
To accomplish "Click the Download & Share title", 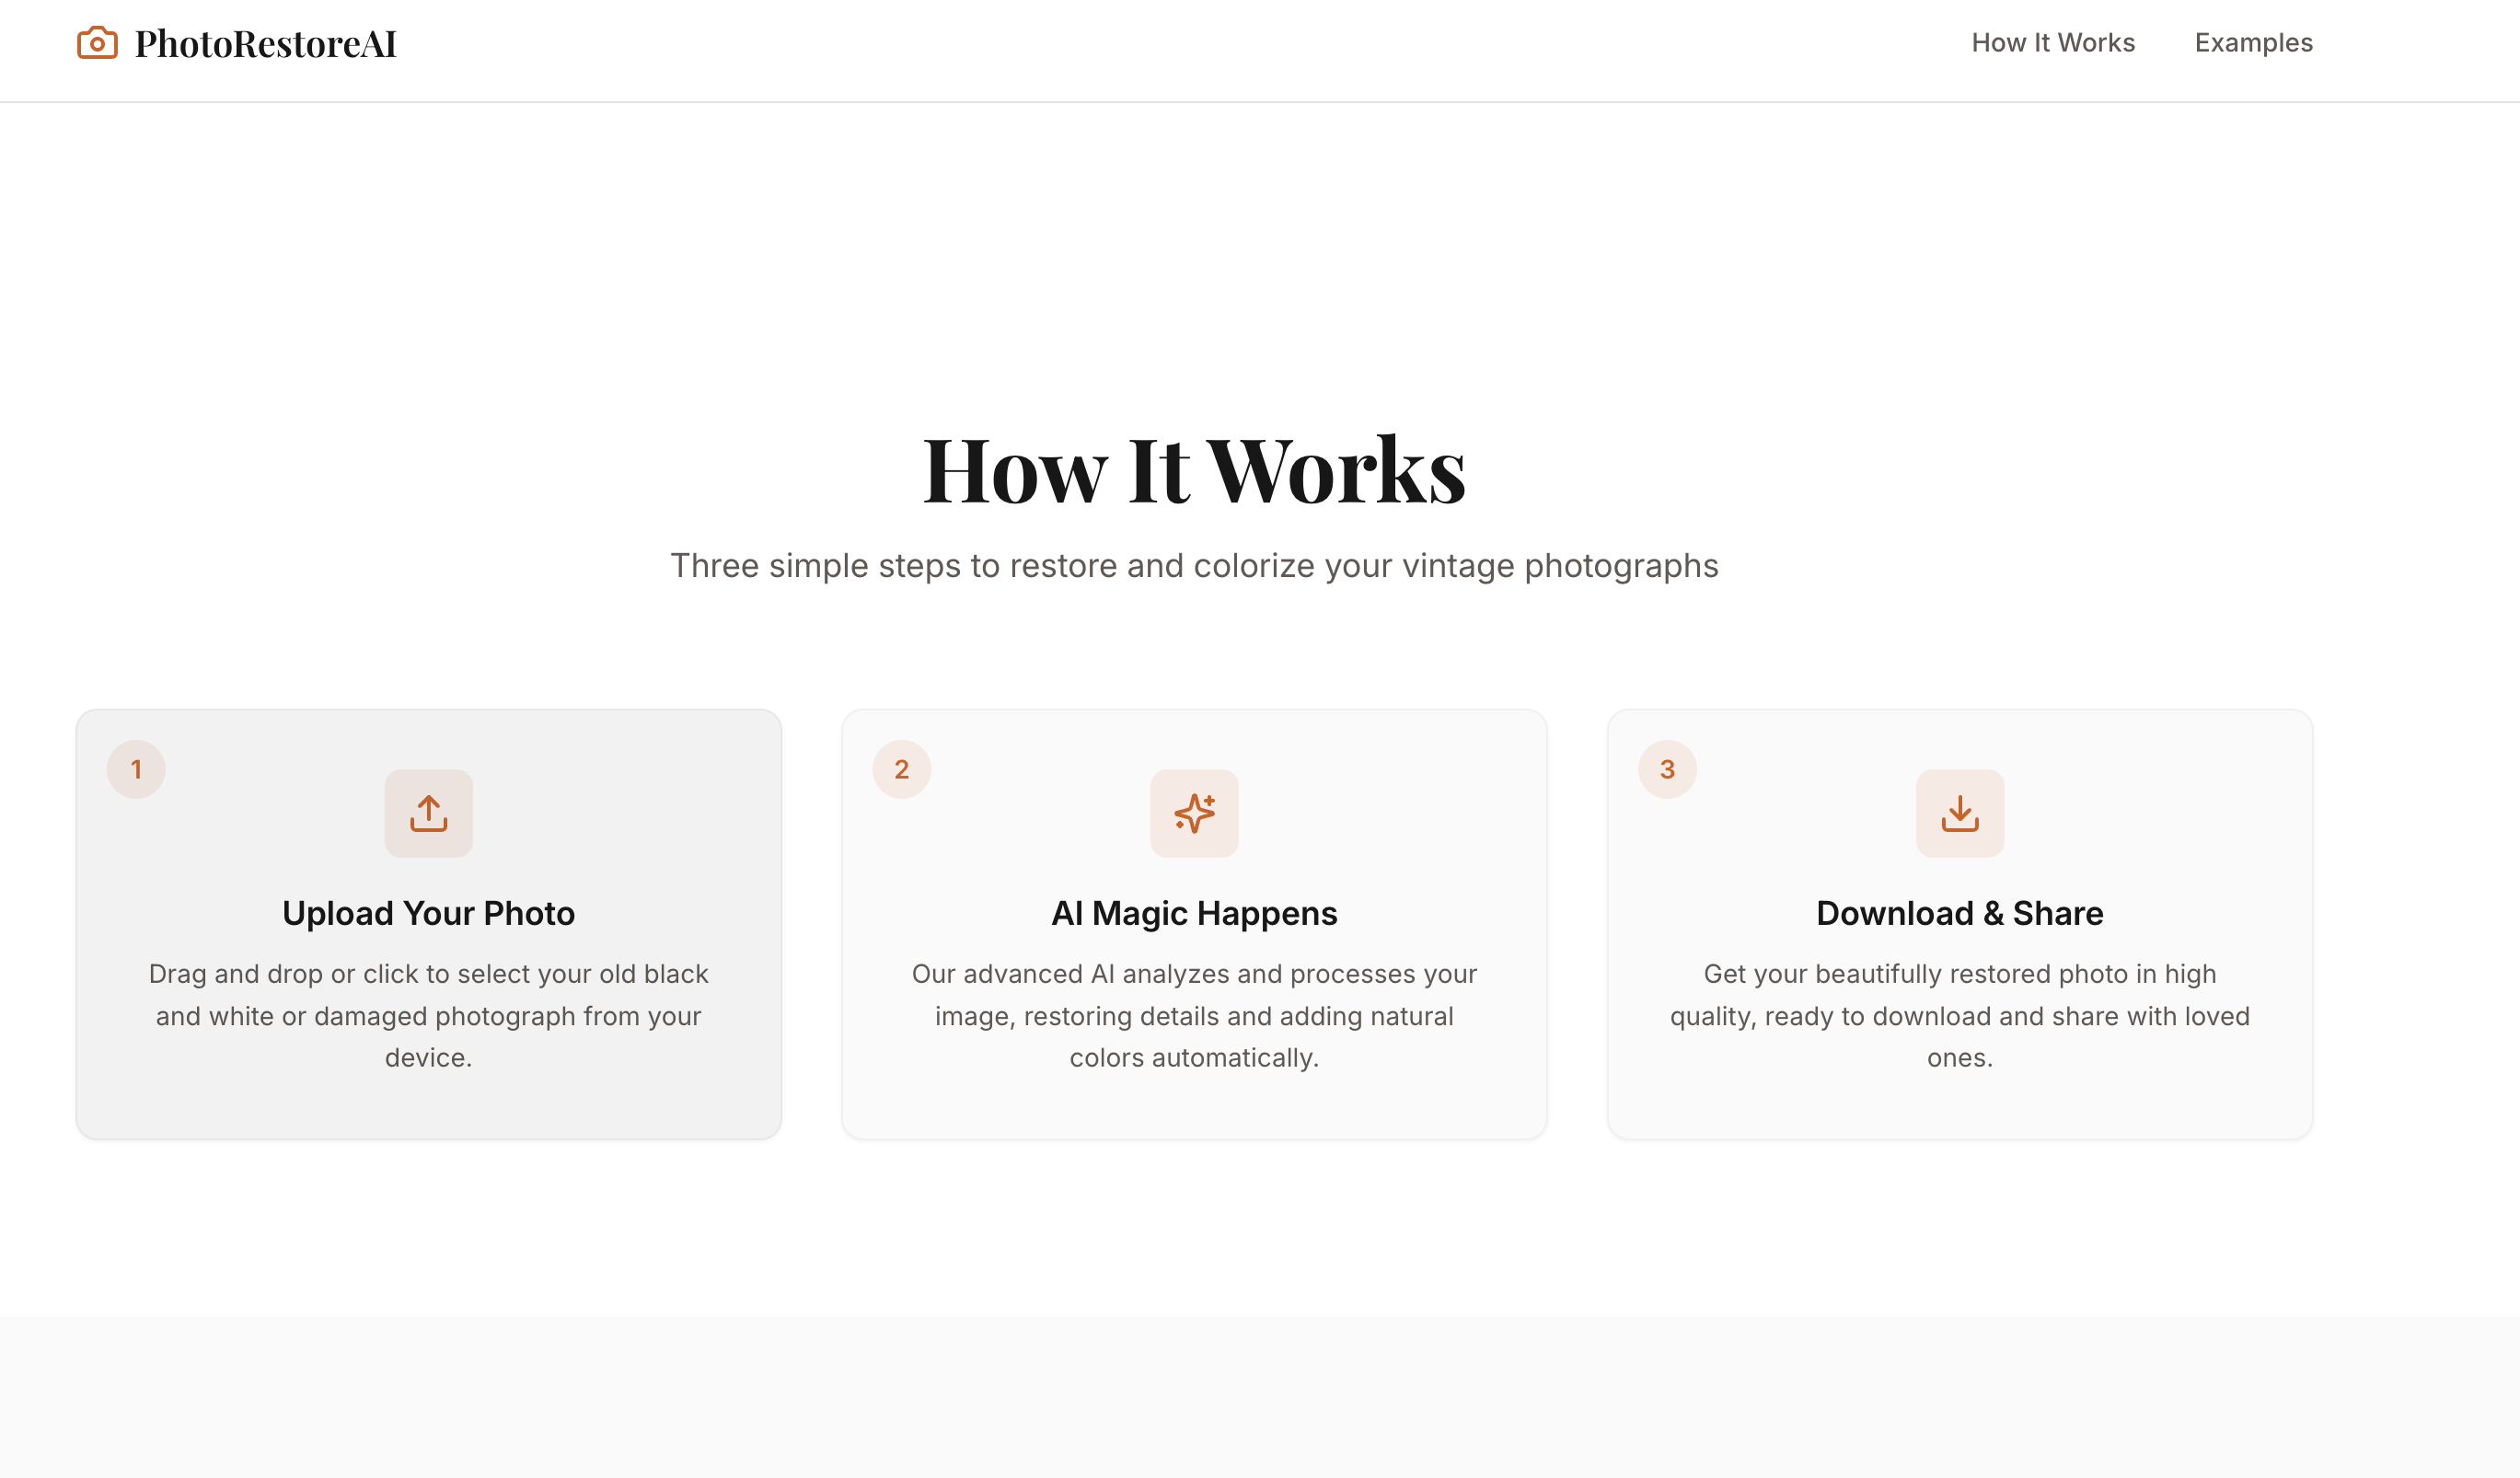I will (1959, 913).
